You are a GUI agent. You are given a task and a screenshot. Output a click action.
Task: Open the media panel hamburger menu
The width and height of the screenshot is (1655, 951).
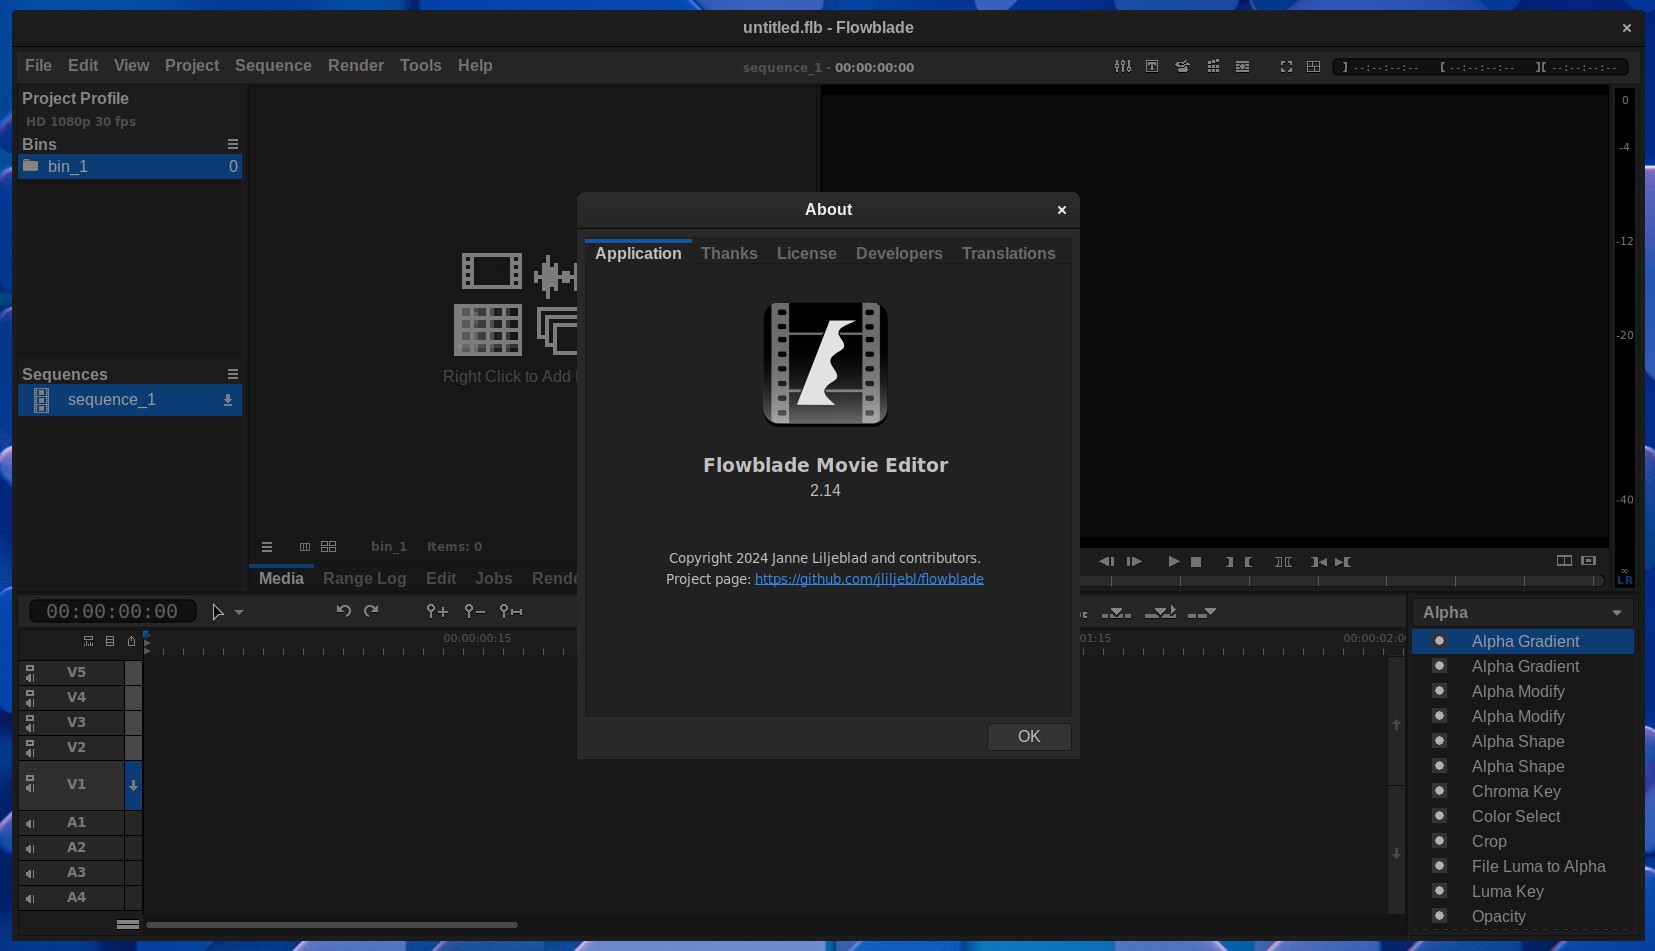267,547
